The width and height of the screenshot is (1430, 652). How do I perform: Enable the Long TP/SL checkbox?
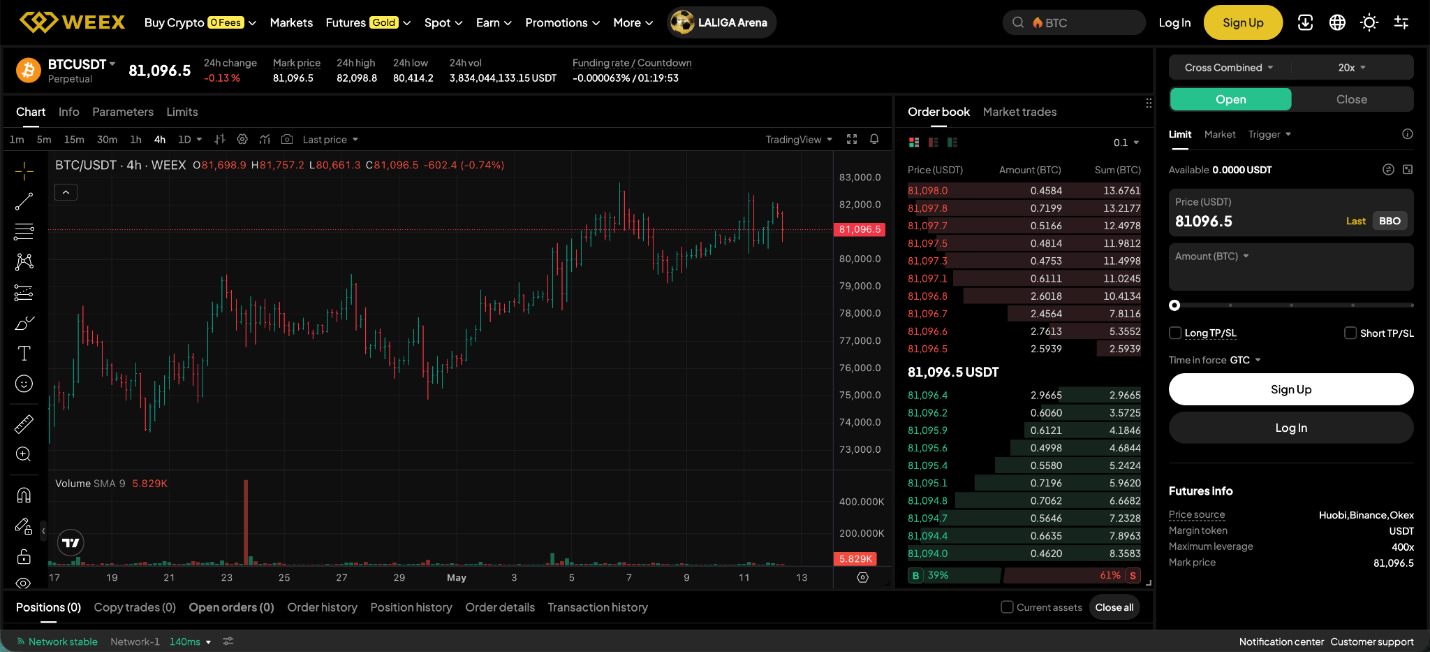[1175, 333]
